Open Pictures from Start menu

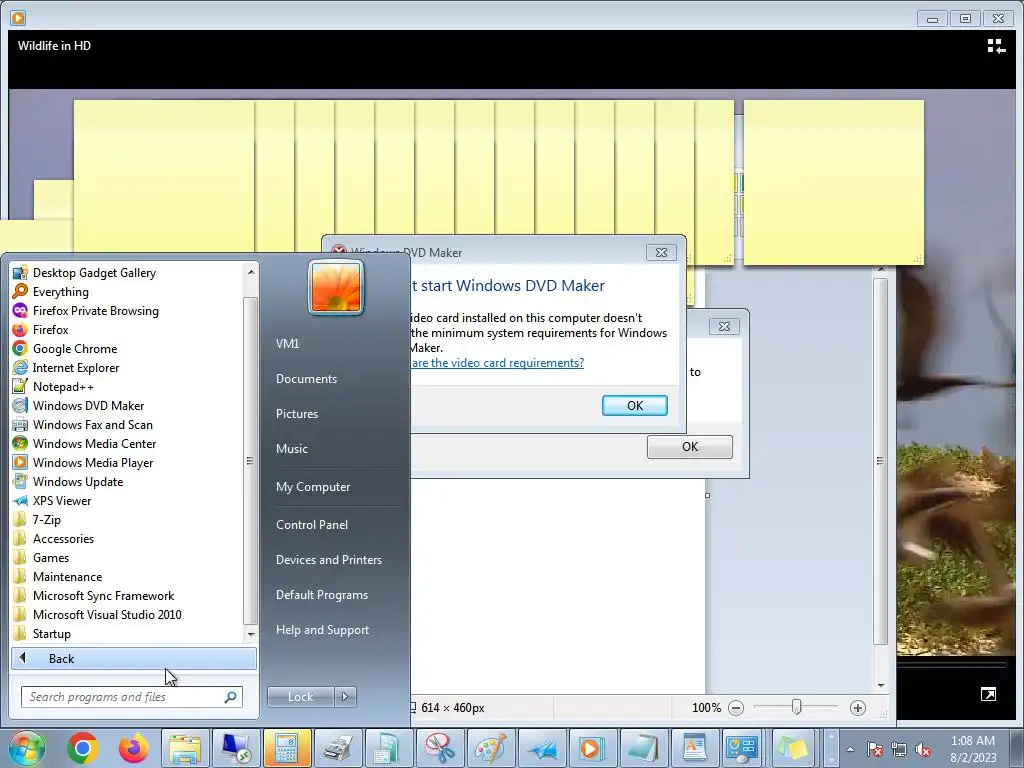click(296, 413)
